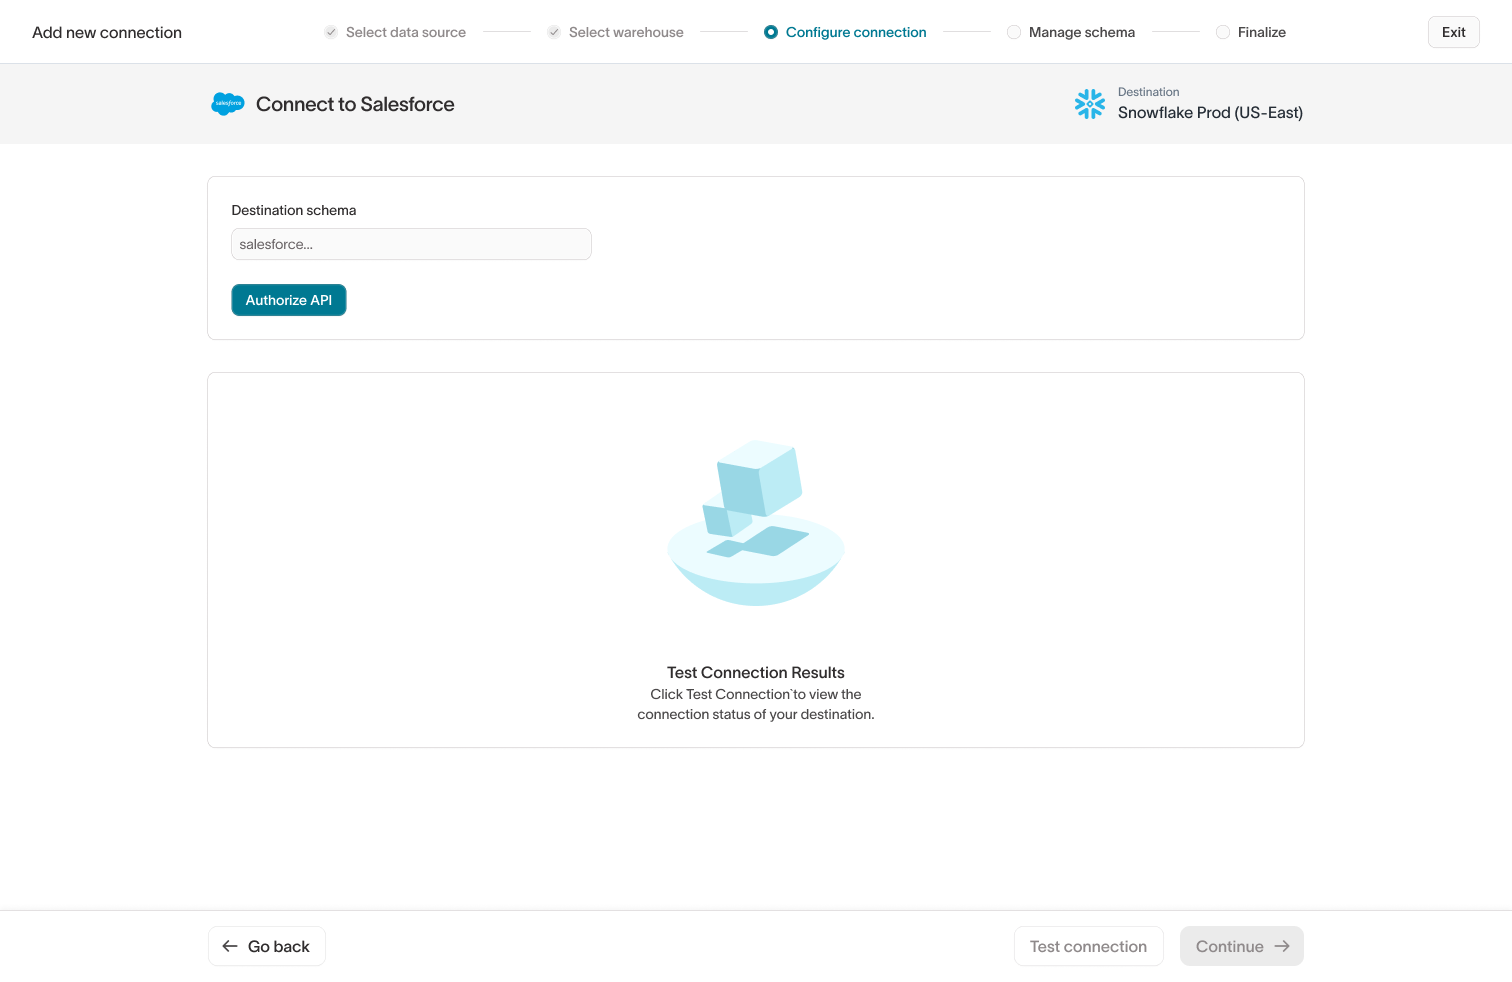Viewport: 1512px width, 982px height.
Task: Click the Snowflake Prod (US-East) destination name
Action: (x=1210, y=113)
